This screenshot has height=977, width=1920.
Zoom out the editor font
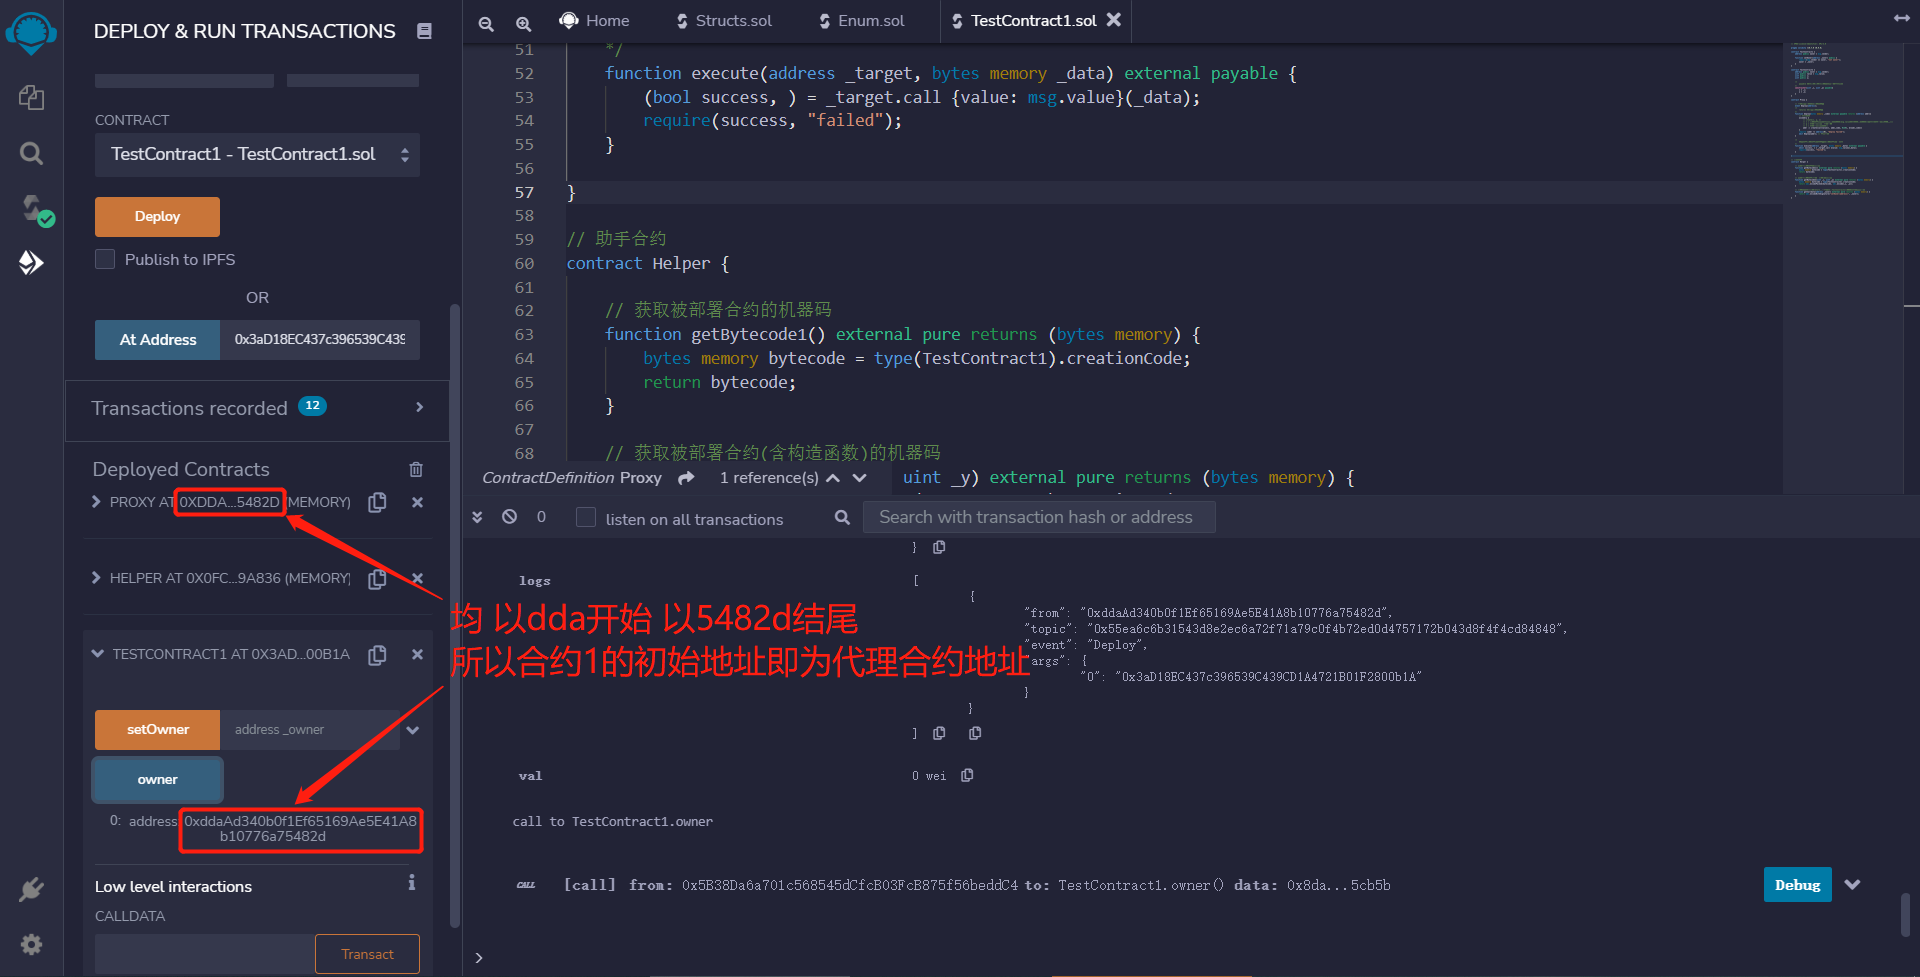(x=486, y=23)
